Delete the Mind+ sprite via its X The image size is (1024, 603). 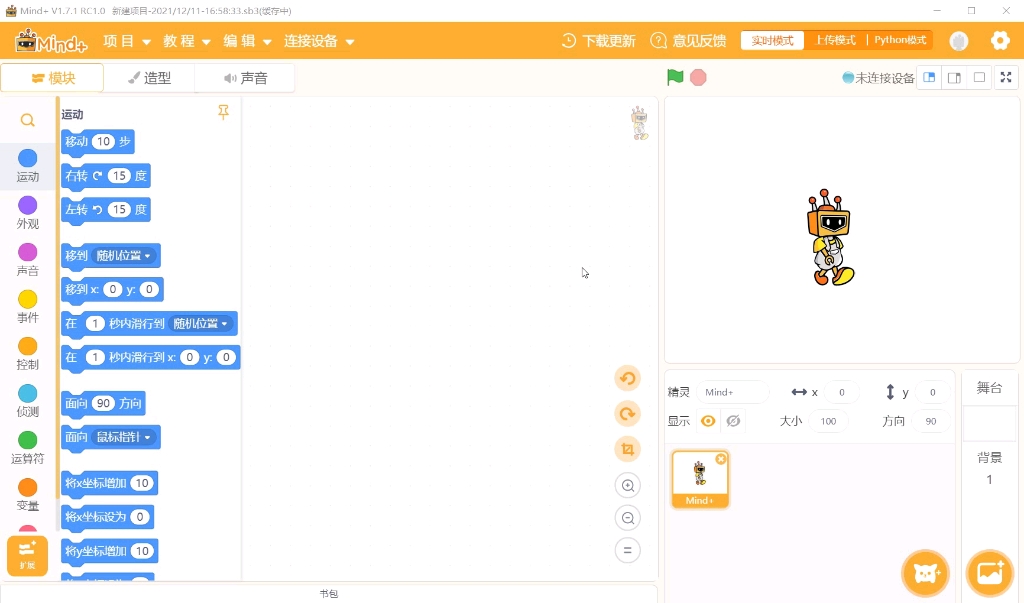(x=721, y=459)
